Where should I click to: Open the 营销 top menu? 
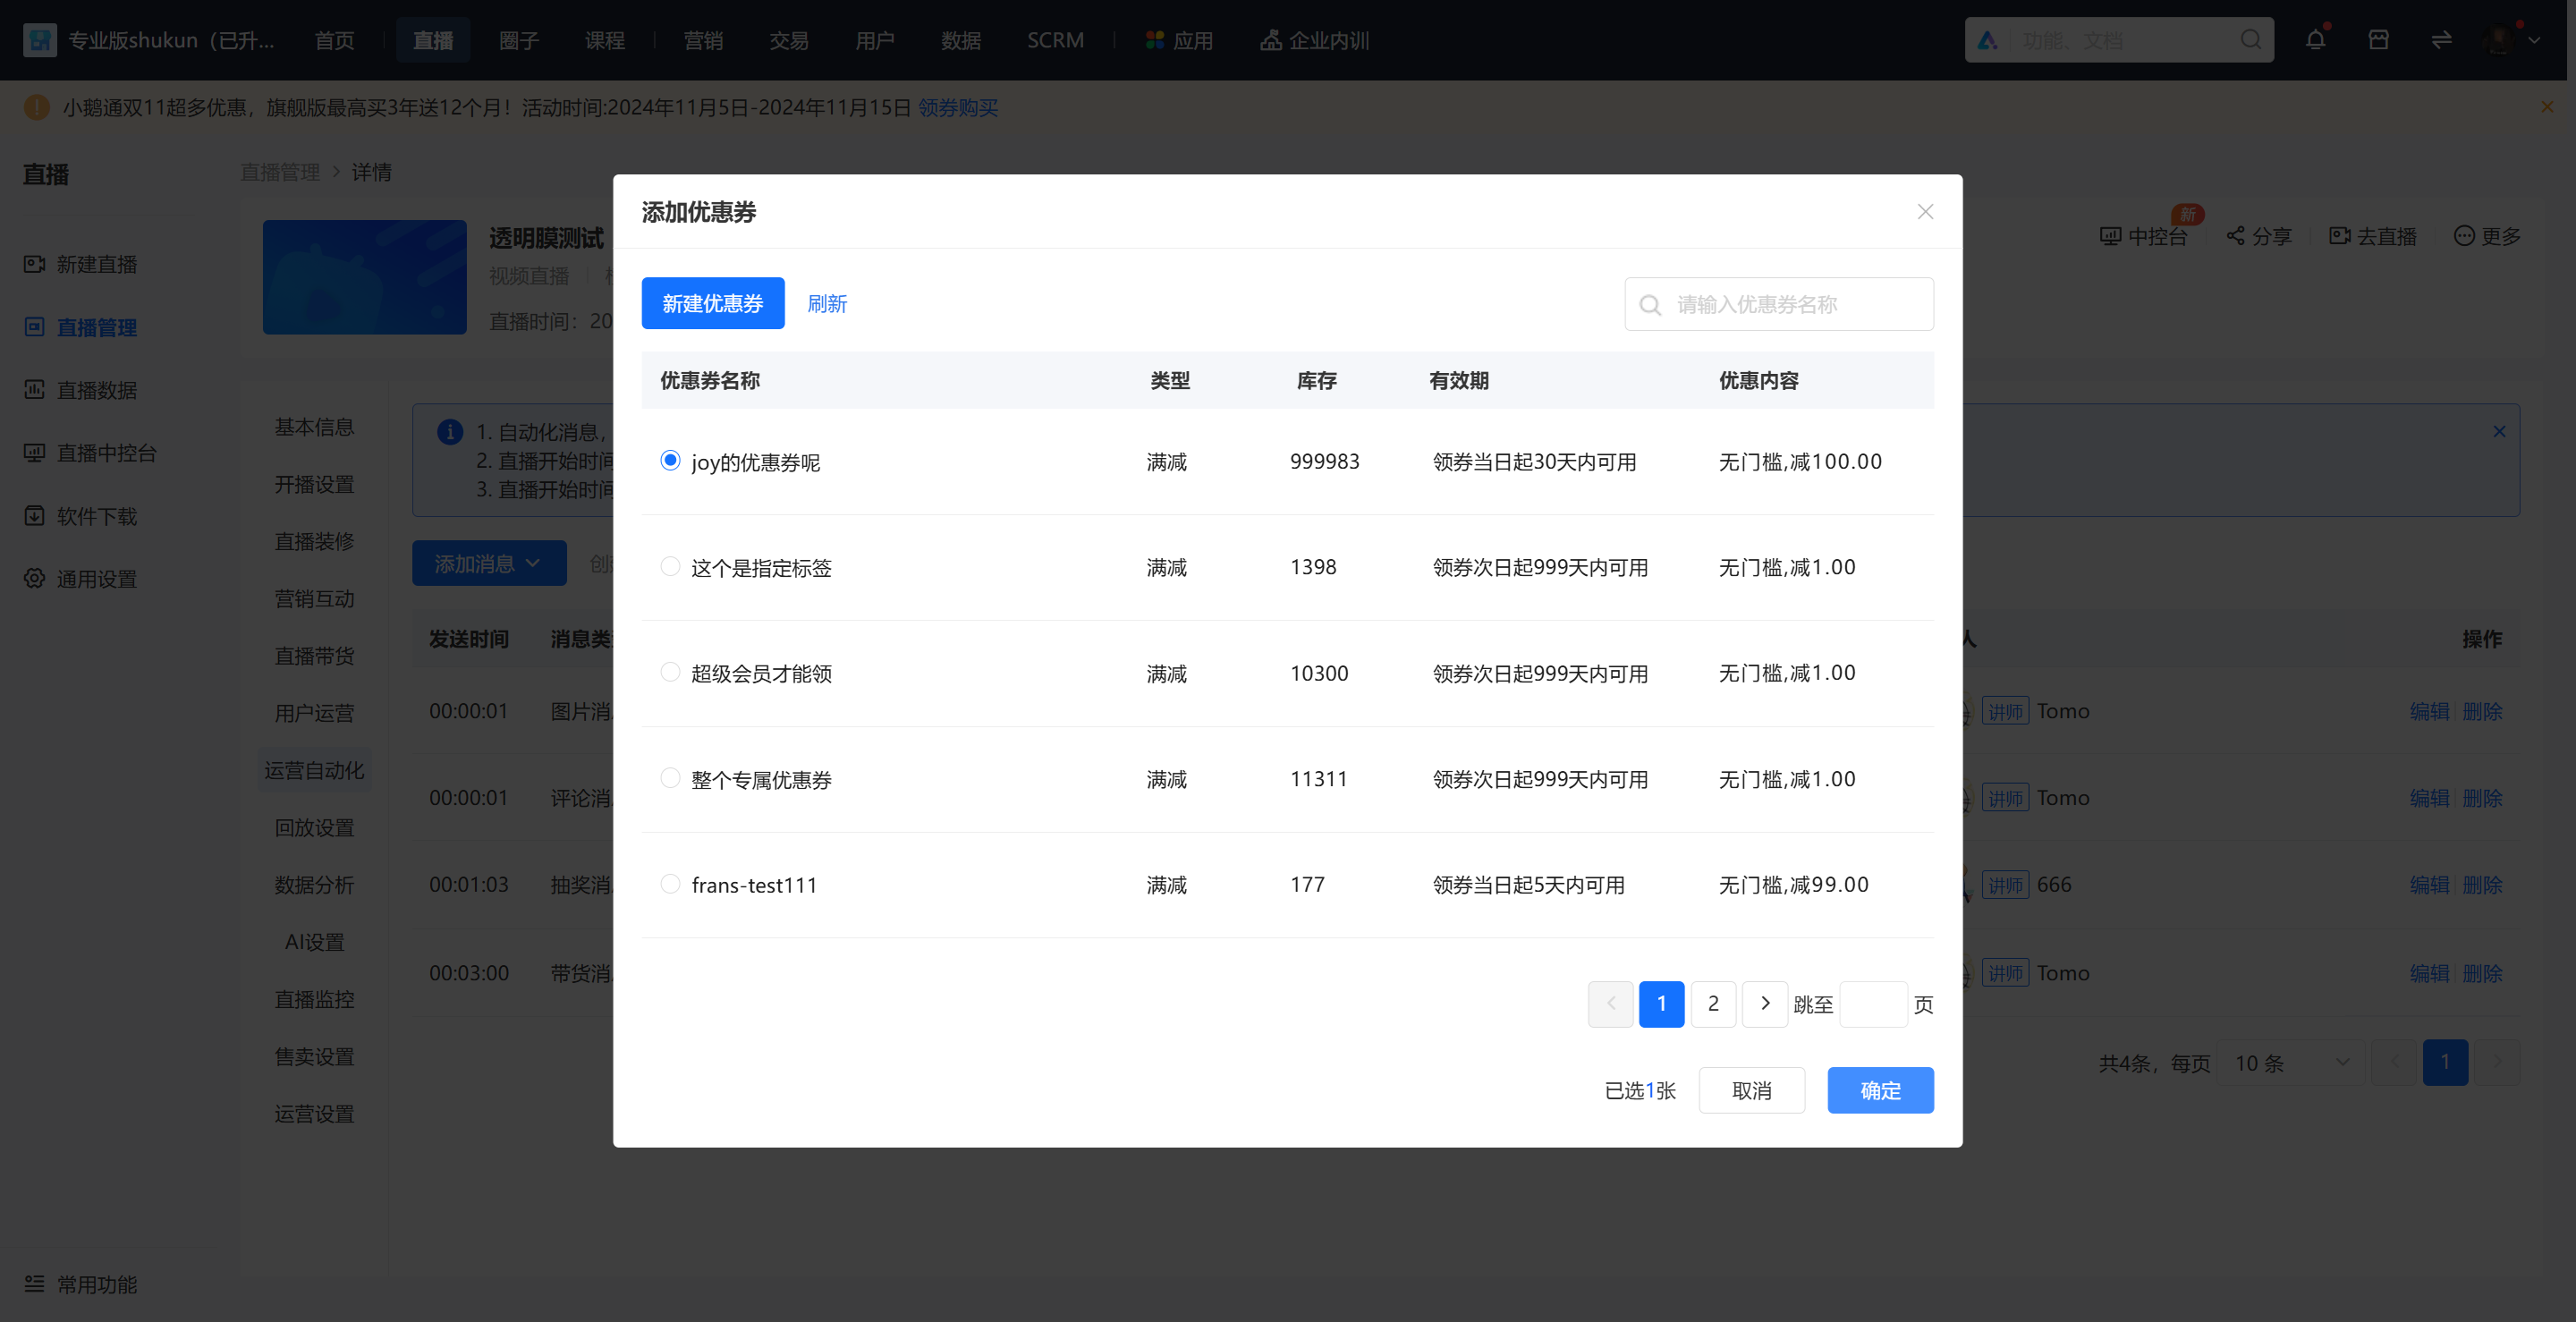pos(703,40)
